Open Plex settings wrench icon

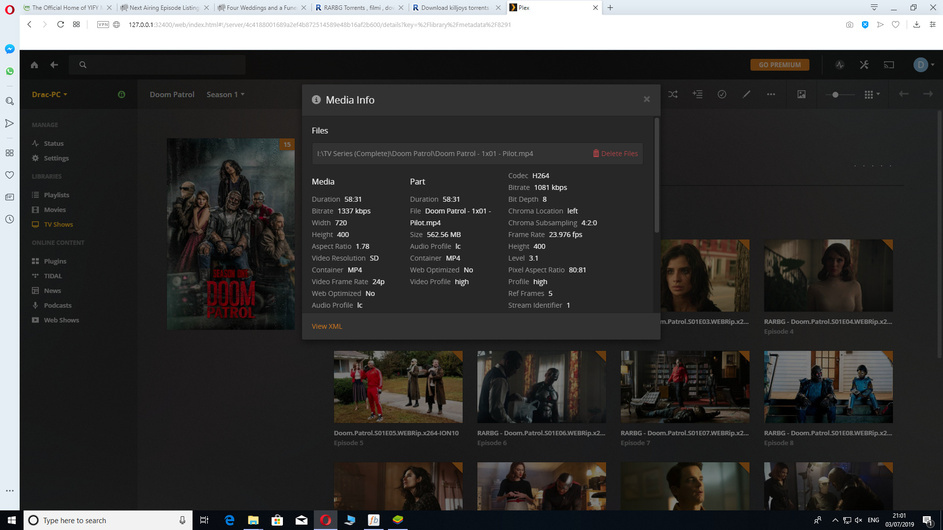coord(864,65)
